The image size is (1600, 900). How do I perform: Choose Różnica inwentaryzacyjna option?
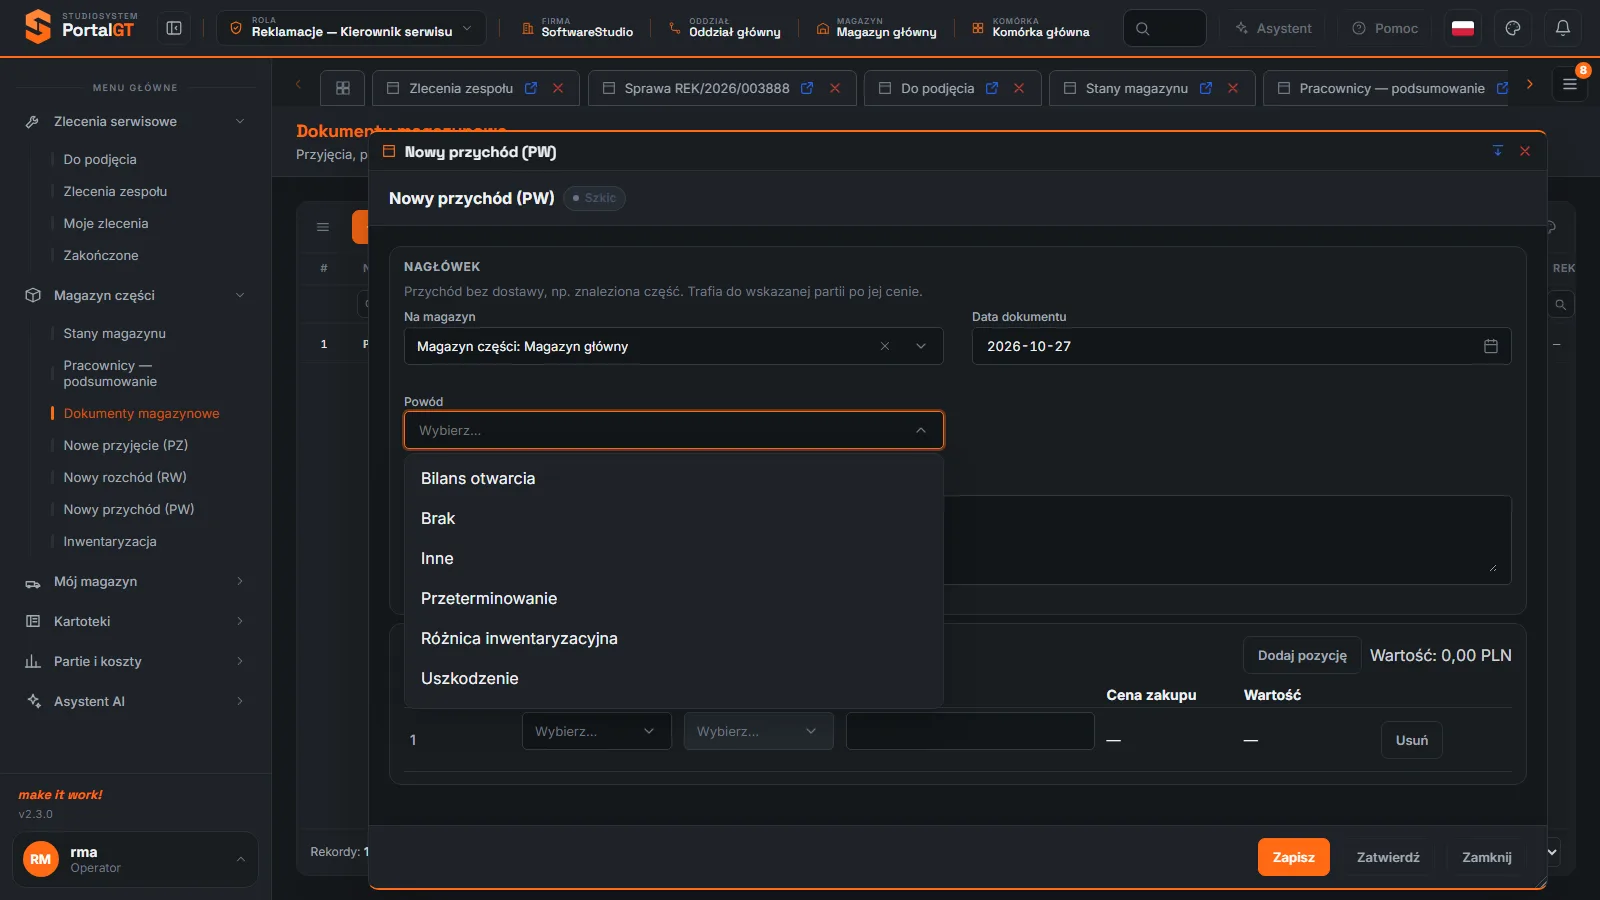tap(674, 638)
